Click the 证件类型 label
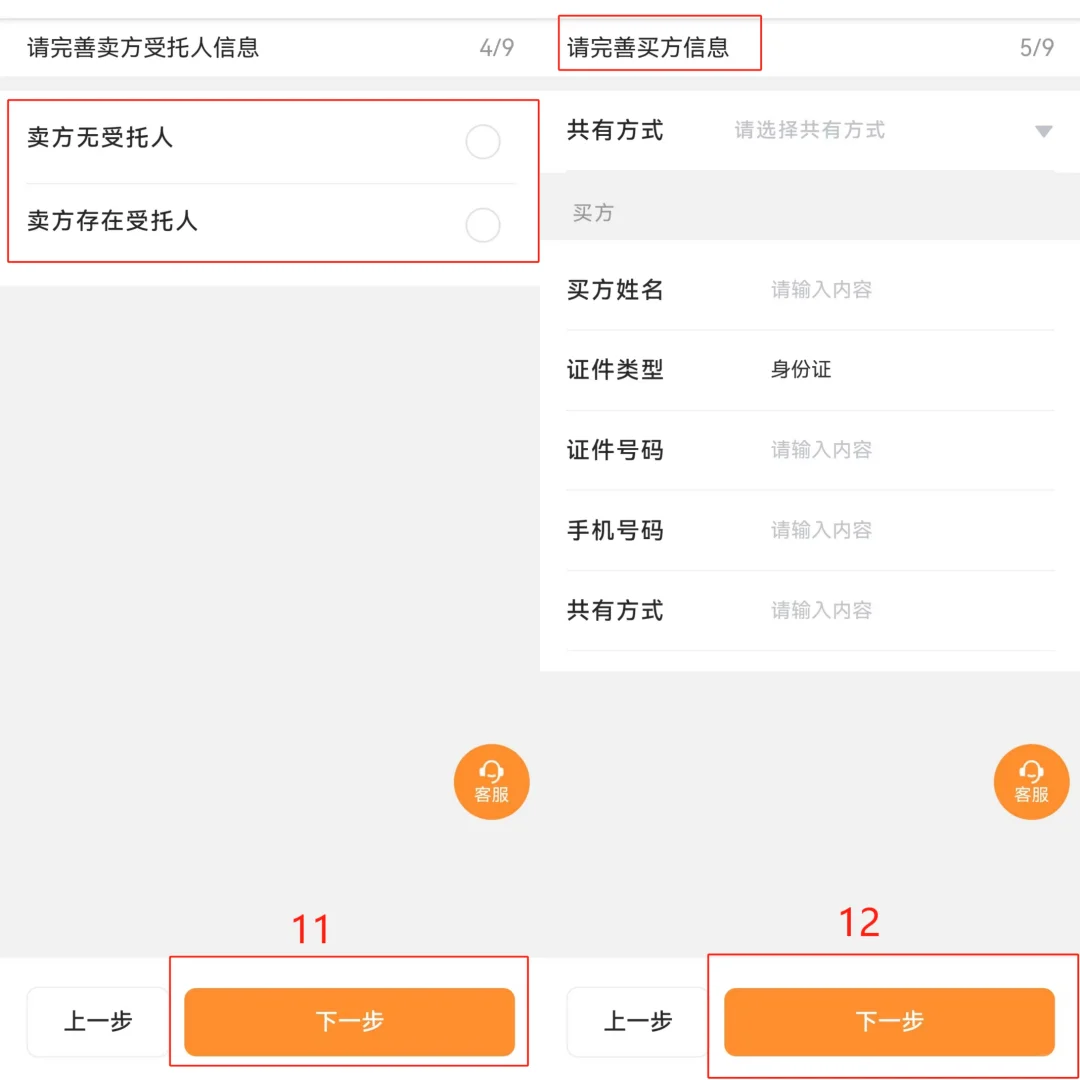 [615, 369]
